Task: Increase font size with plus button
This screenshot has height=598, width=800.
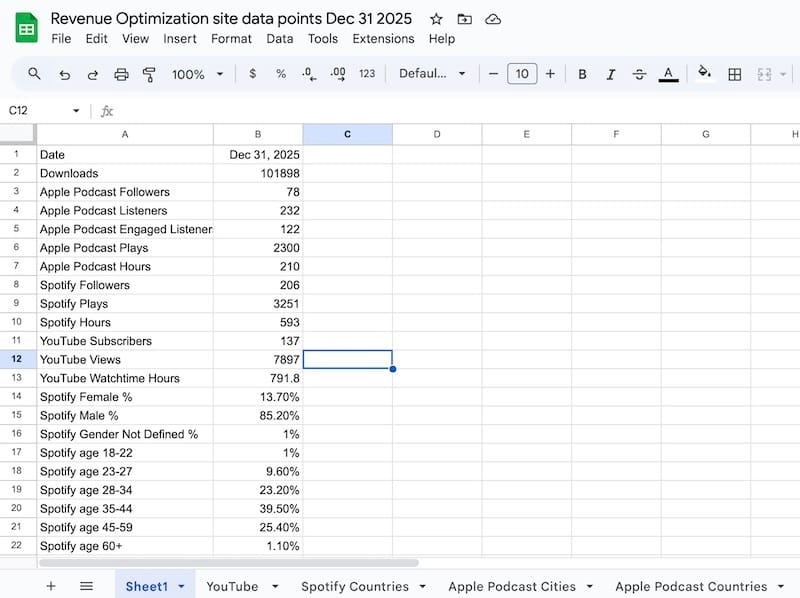Action: (x=550, y=74)
